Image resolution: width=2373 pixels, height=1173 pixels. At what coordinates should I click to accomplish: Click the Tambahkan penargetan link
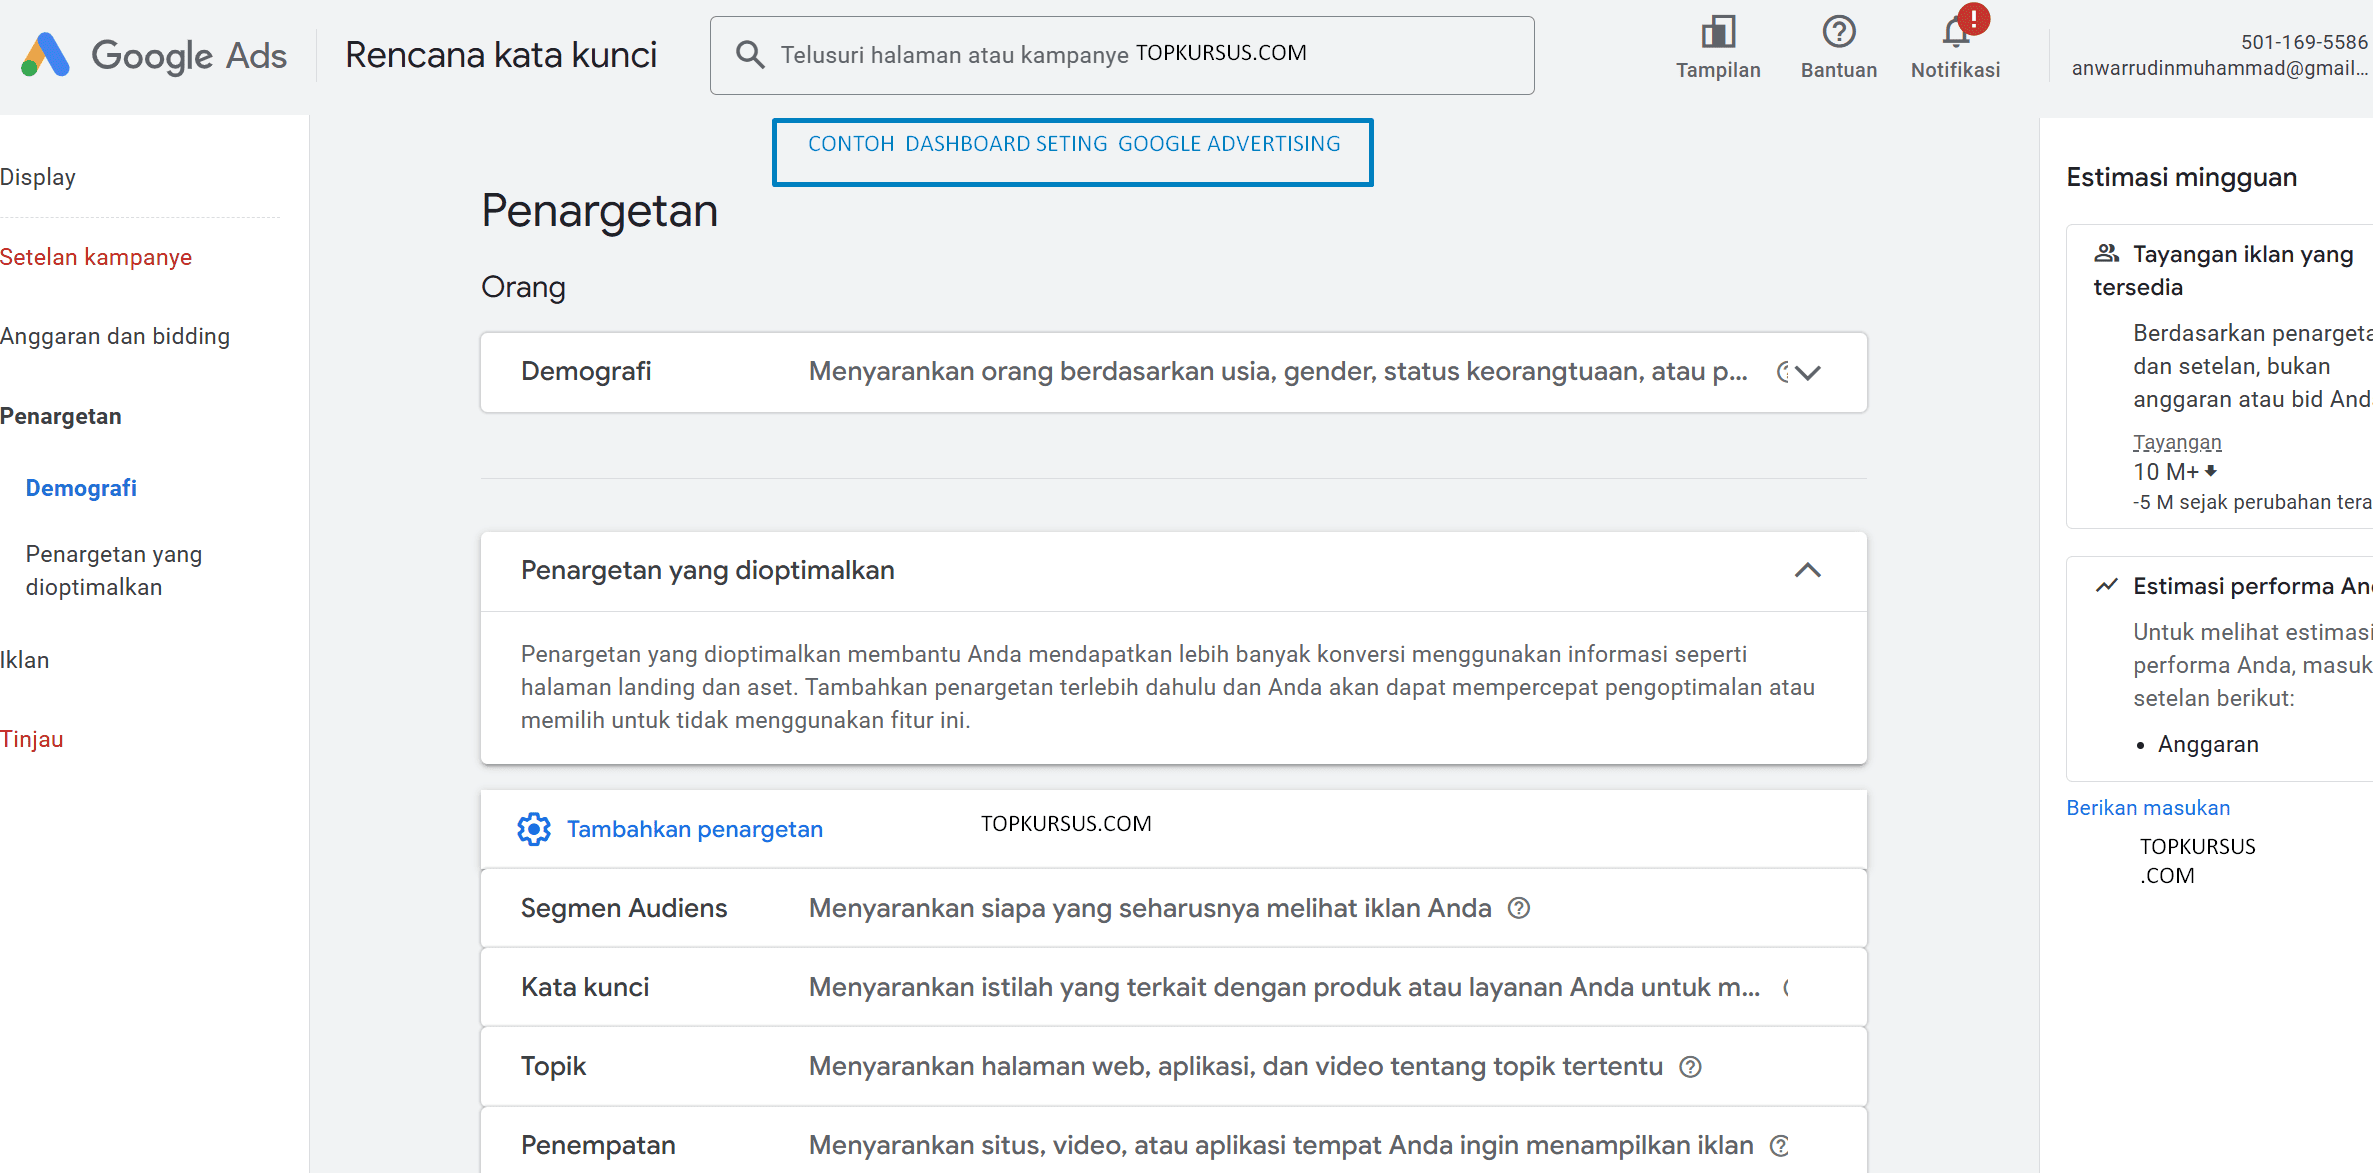click(x=694, y=829)
